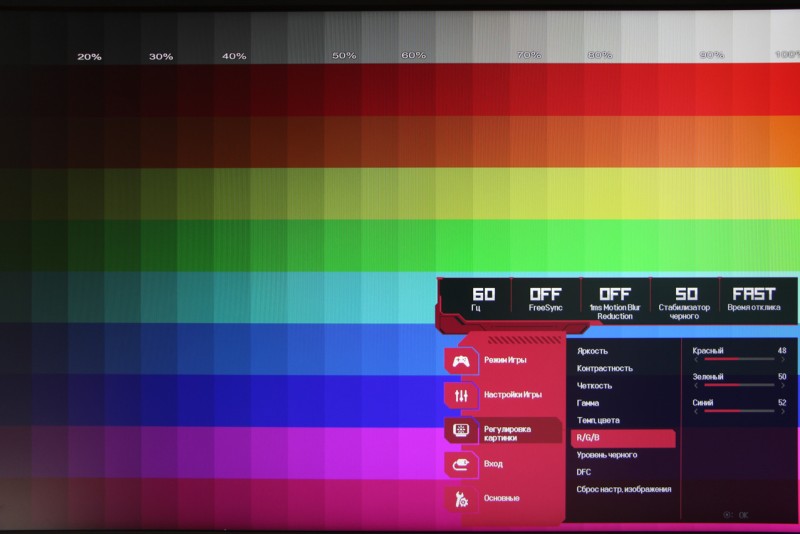Decrease Красный with its left arrow
Viewport: 800px width, 534px height.
coord(696,360)
